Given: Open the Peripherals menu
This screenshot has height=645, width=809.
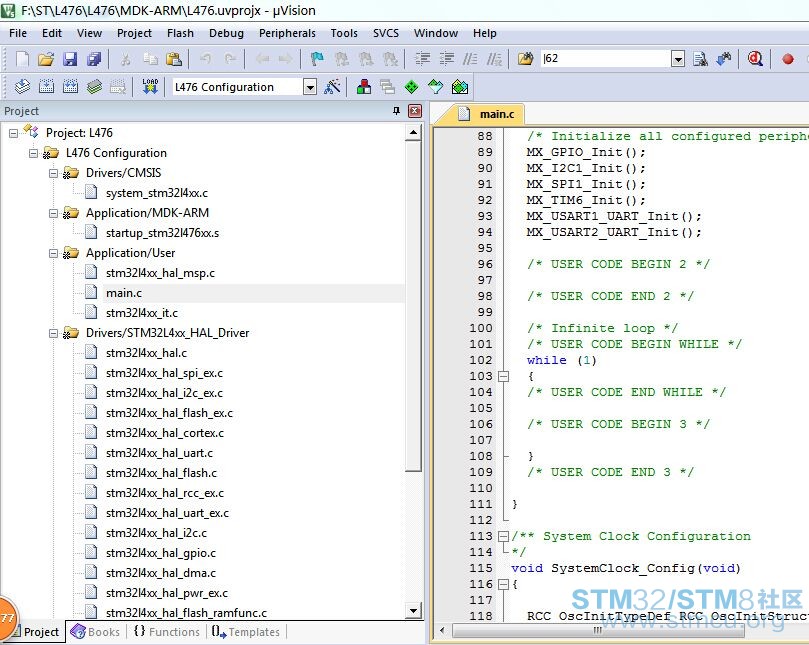Looking at the screenshot, I should tap(287, 33).
